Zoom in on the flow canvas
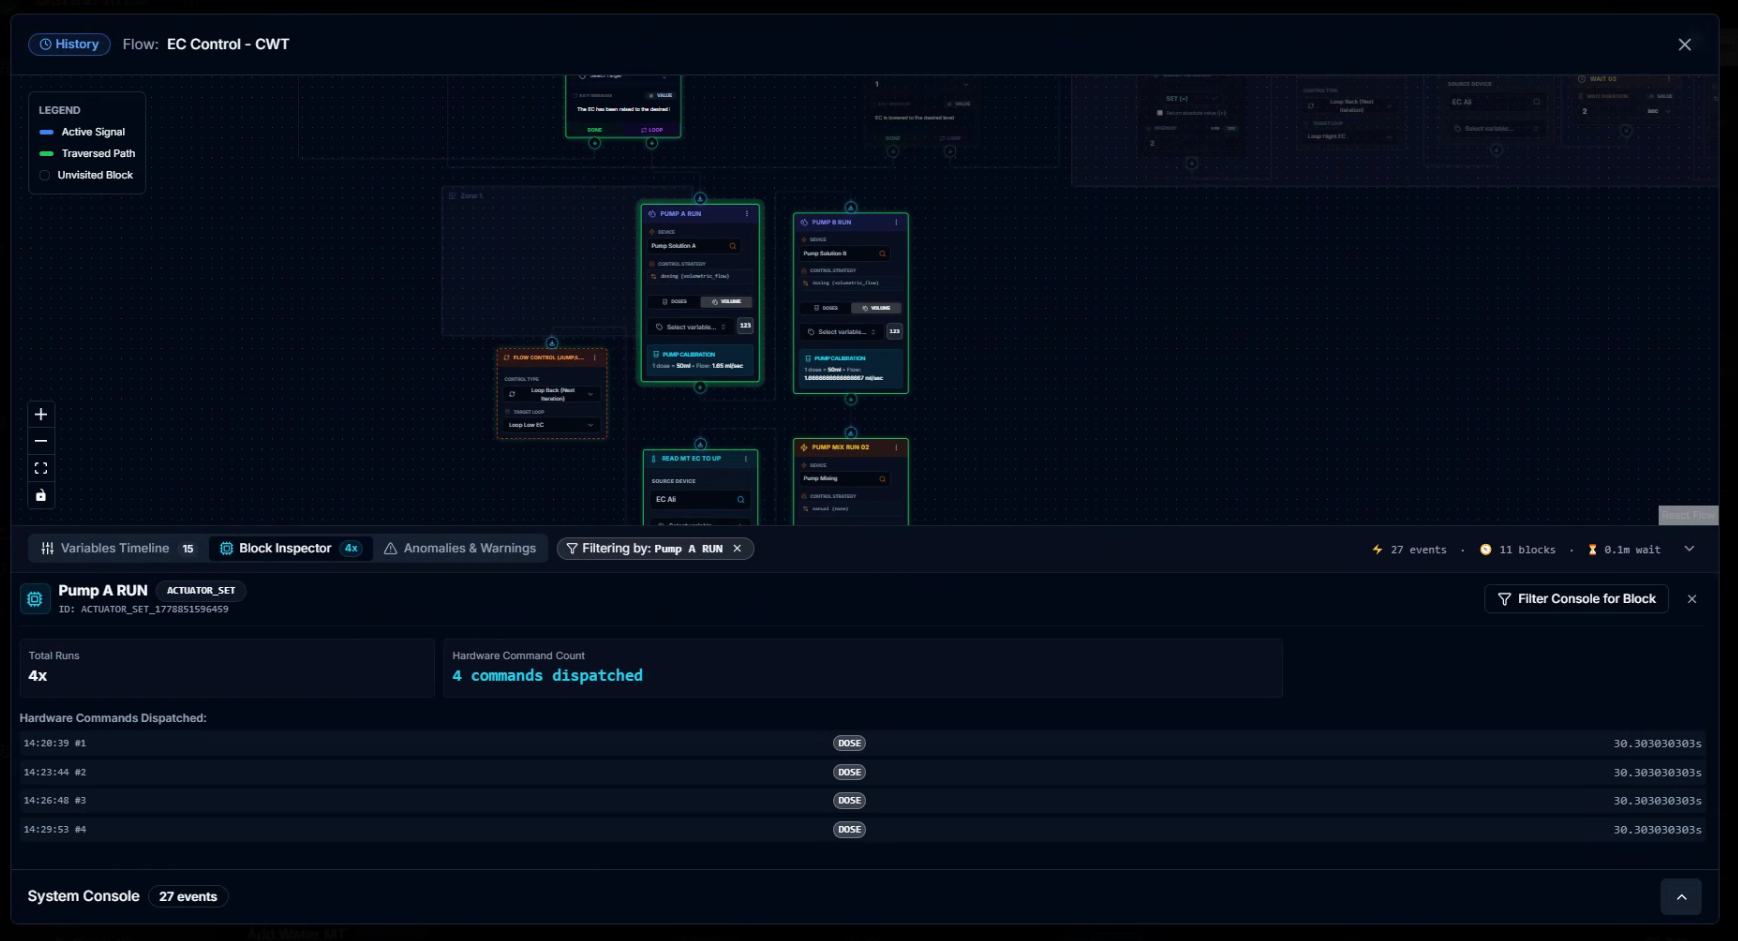 tap(41, 414)
